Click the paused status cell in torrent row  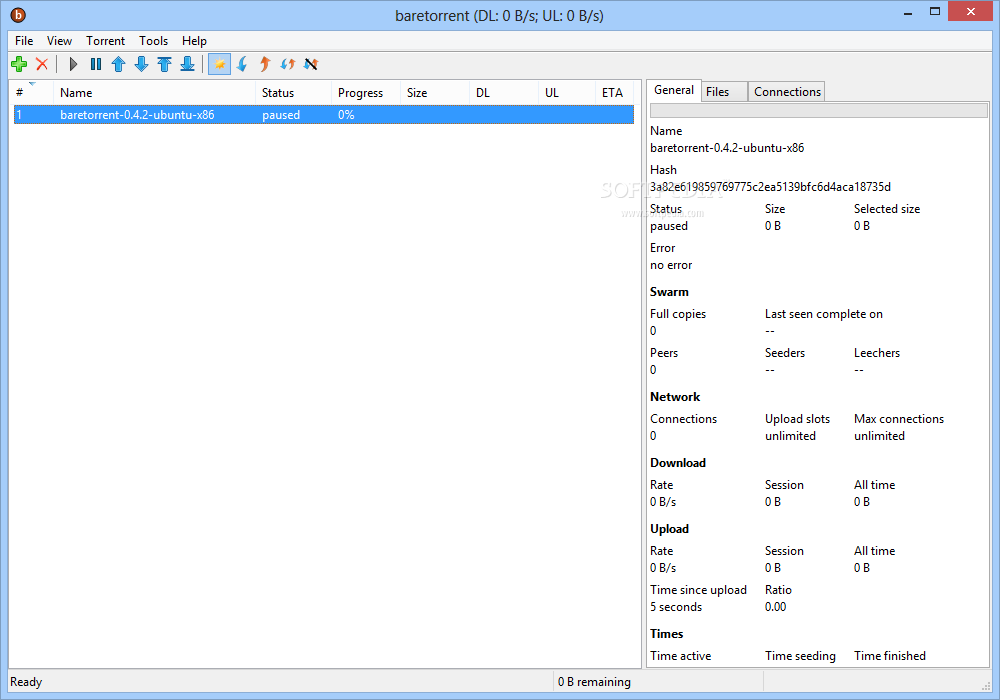click(281, 115)
